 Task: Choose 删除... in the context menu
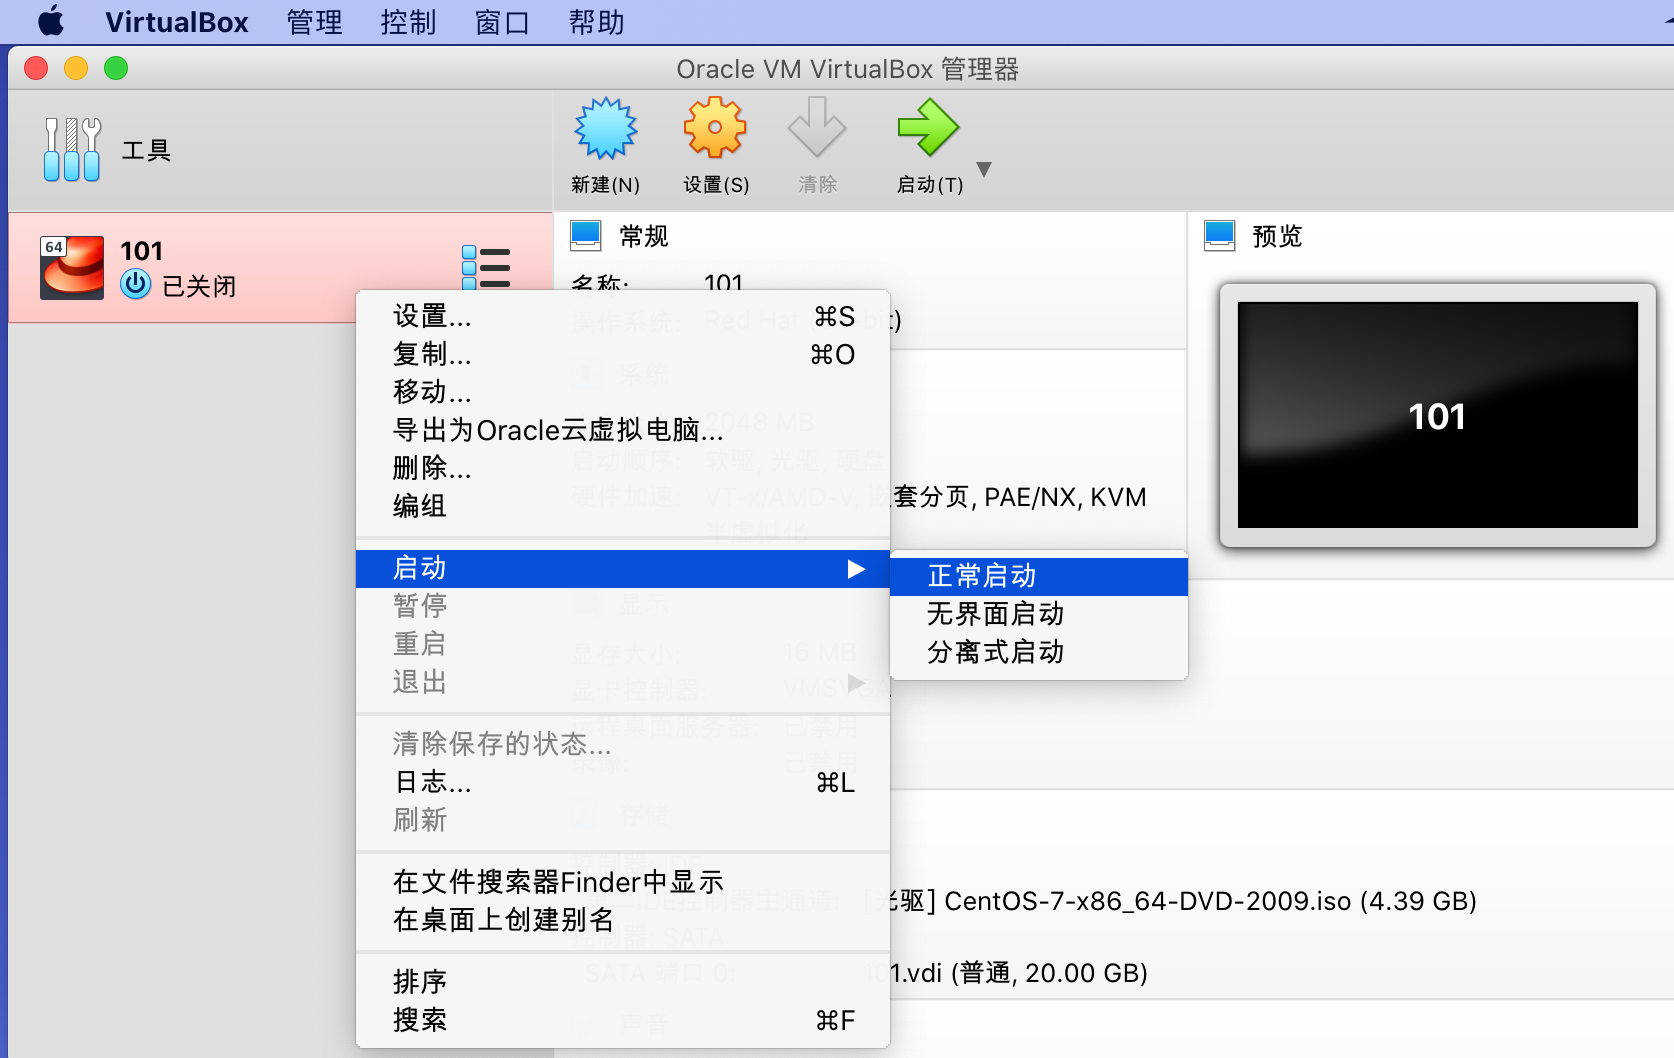tap(622, 468)
